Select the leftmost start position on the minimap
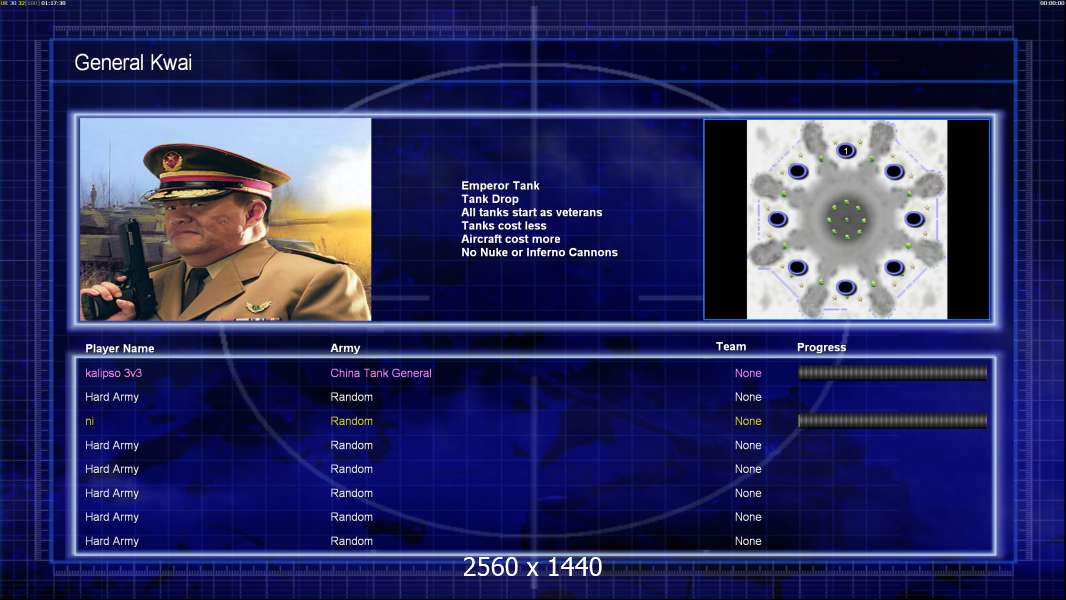 click(778, 219)
